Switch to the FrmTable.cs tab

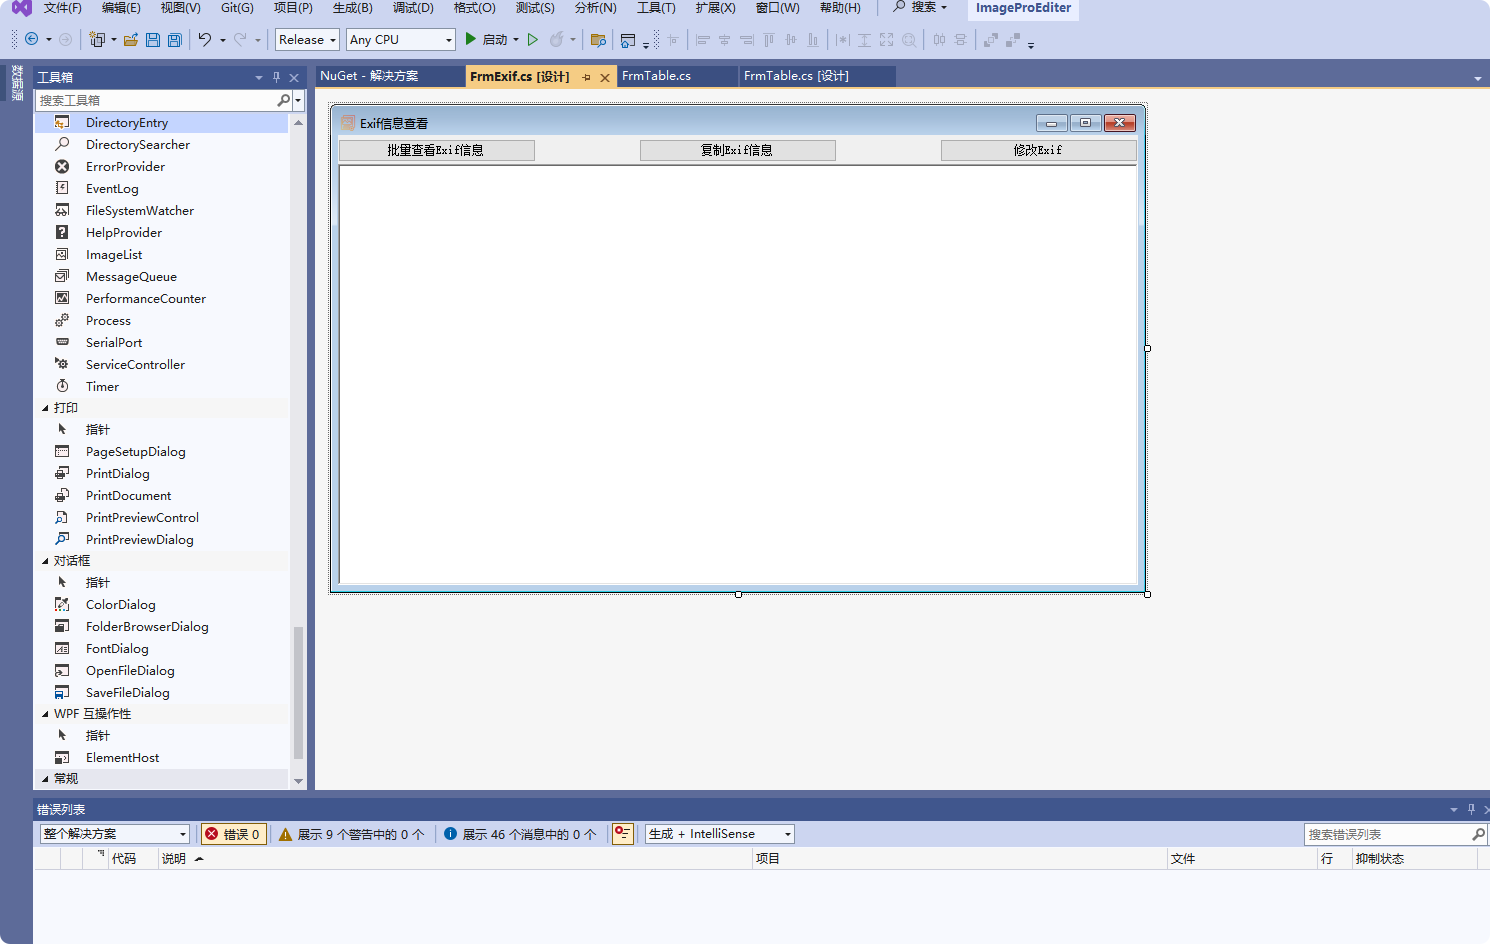[x=656, y=76]
